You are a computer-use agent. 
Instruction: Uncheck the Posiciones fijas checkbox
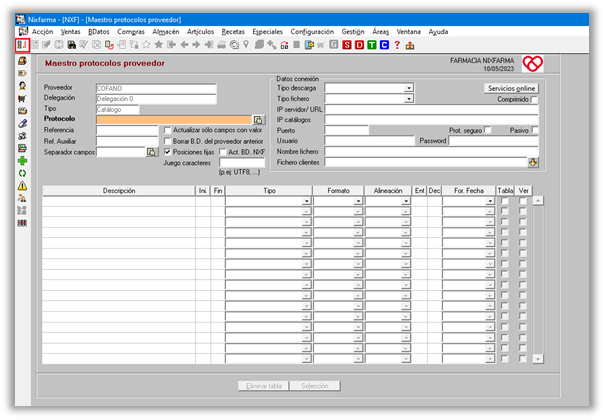(167, 152)
